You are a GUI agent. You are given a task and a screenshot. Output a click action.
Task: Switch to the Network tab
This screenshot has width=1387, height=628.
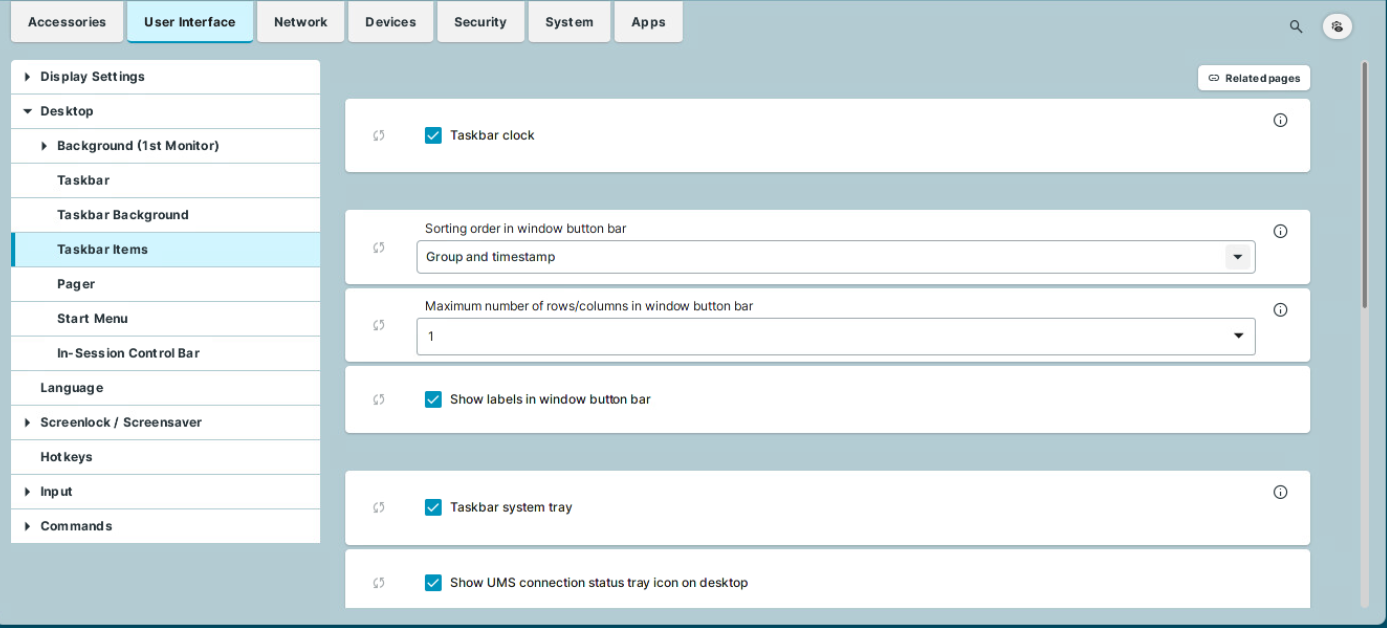coord(300,22)
